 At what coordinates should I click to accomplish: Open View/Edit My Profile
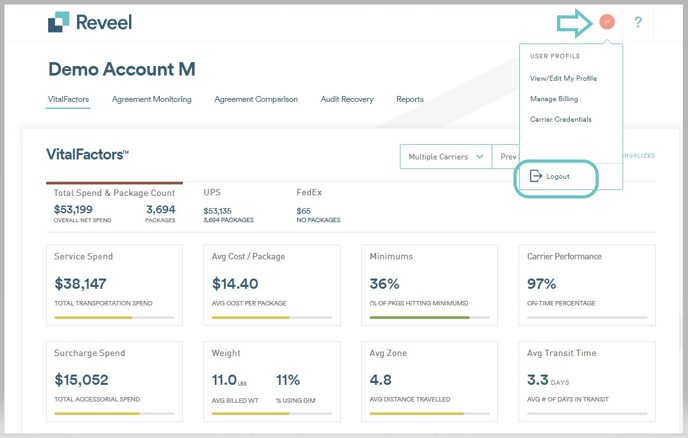coord(563,78)
